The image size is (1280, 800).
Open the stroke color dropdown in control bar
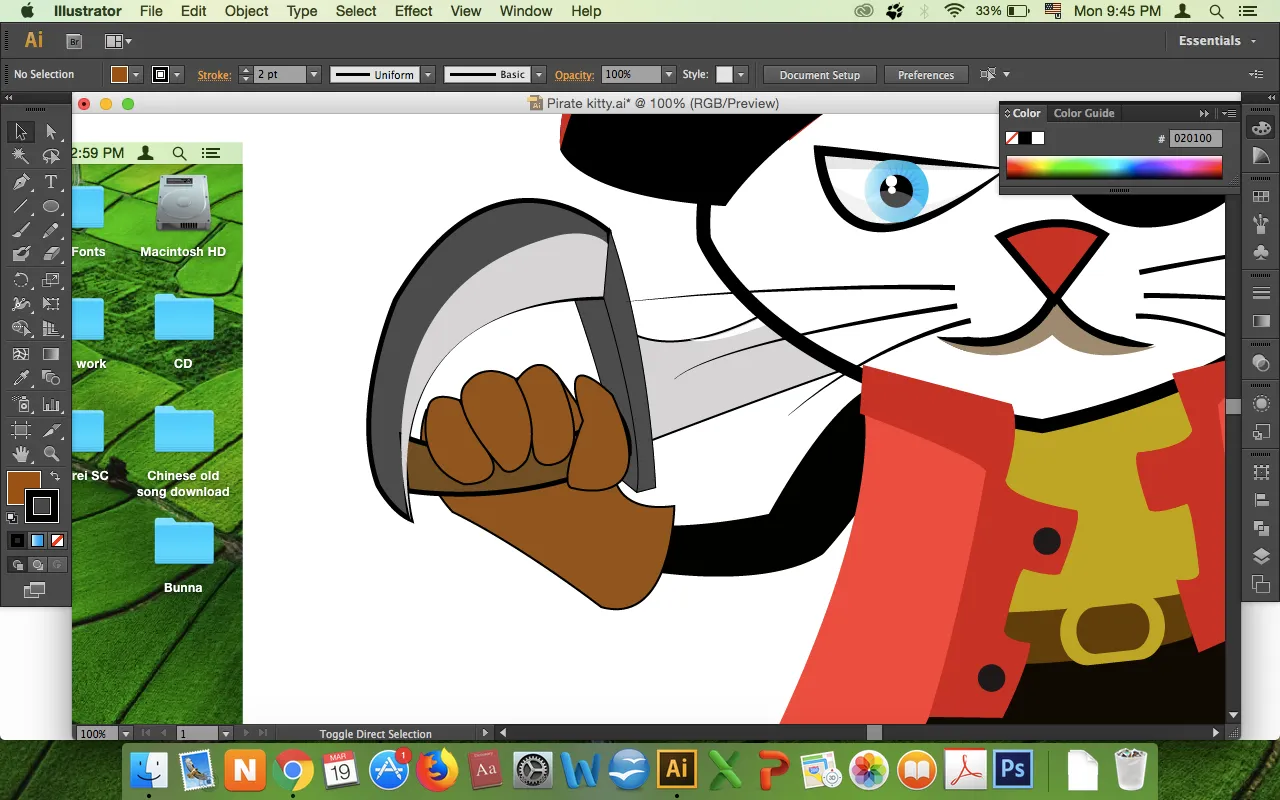[177, 75]
